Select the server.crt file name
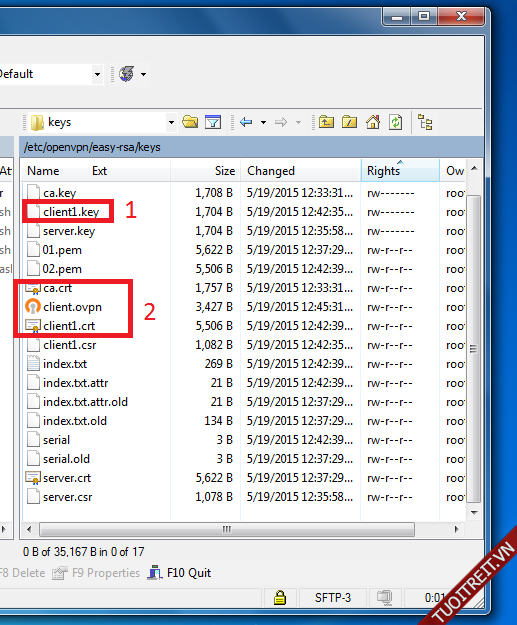Image resolution: width=517 pixels, height=625 pixels. [67, 478]
